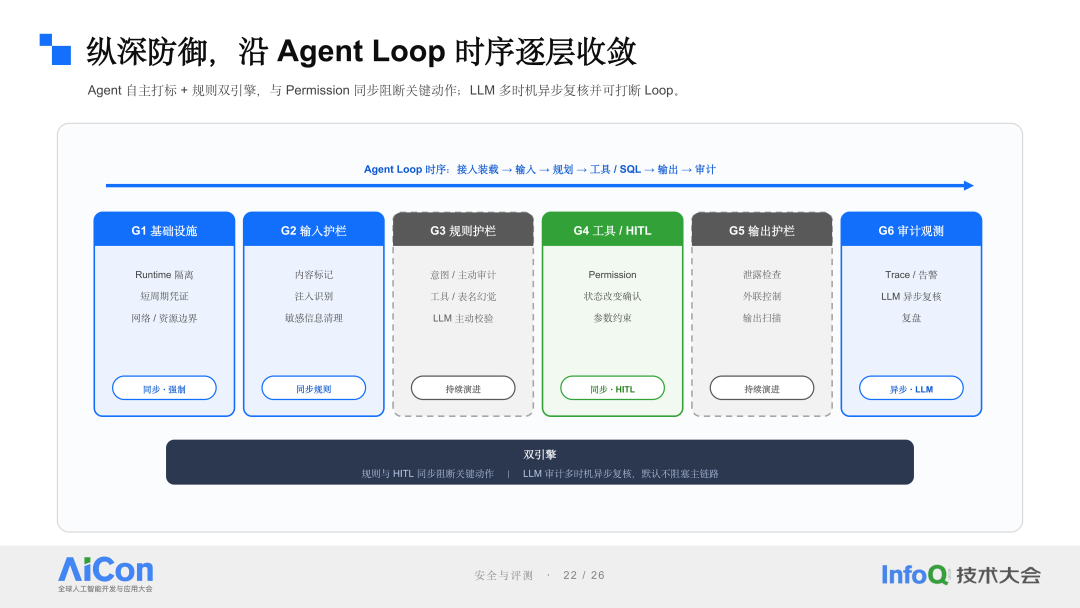Click the 外联控制 text
This screenshot has height=608, width=1080.
click(762, 296)
